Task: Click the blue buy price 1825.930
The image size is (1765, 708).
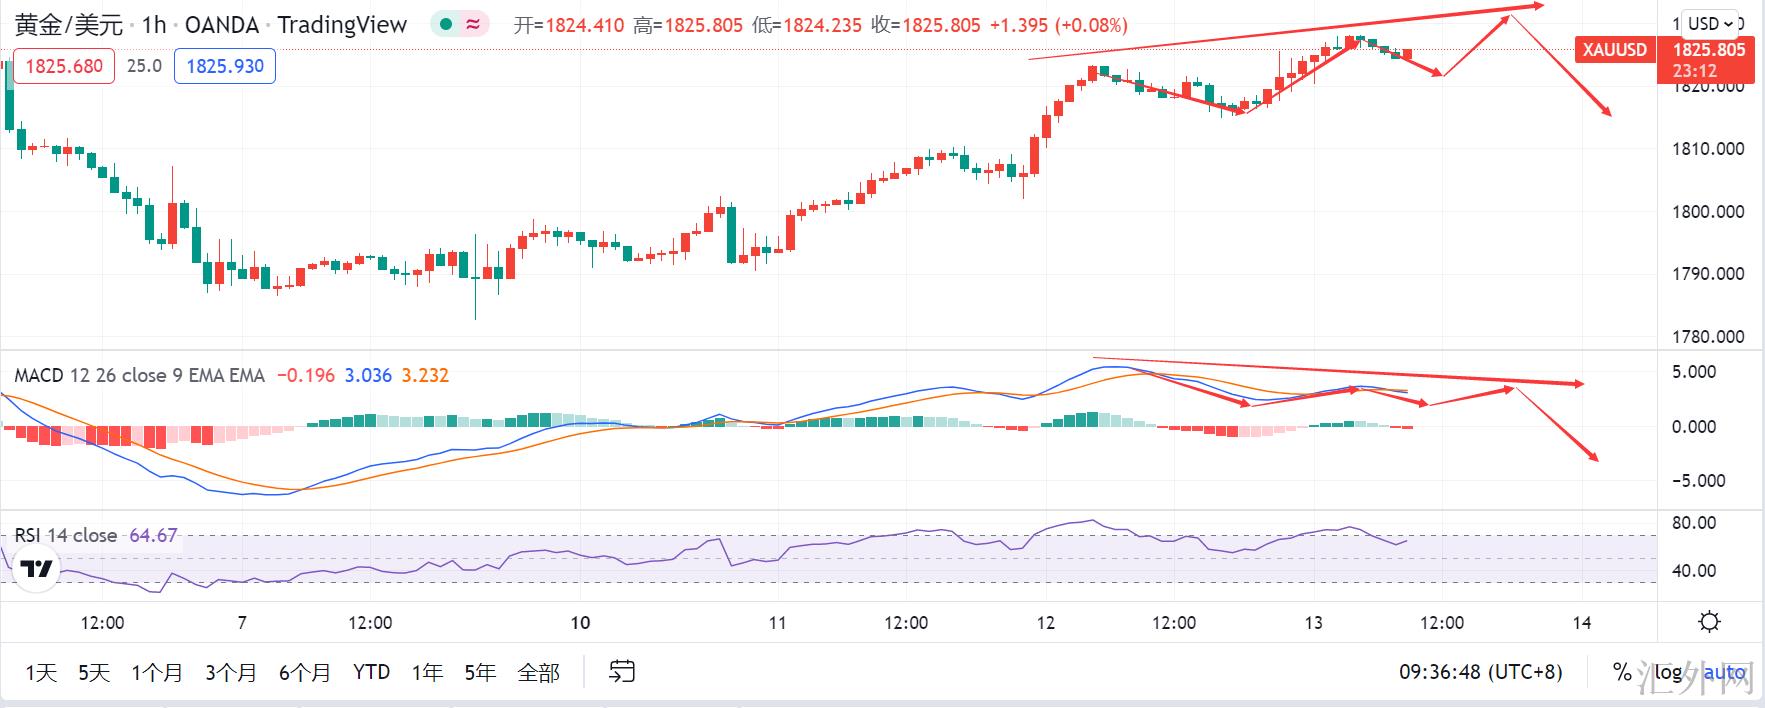Action: 225,67
